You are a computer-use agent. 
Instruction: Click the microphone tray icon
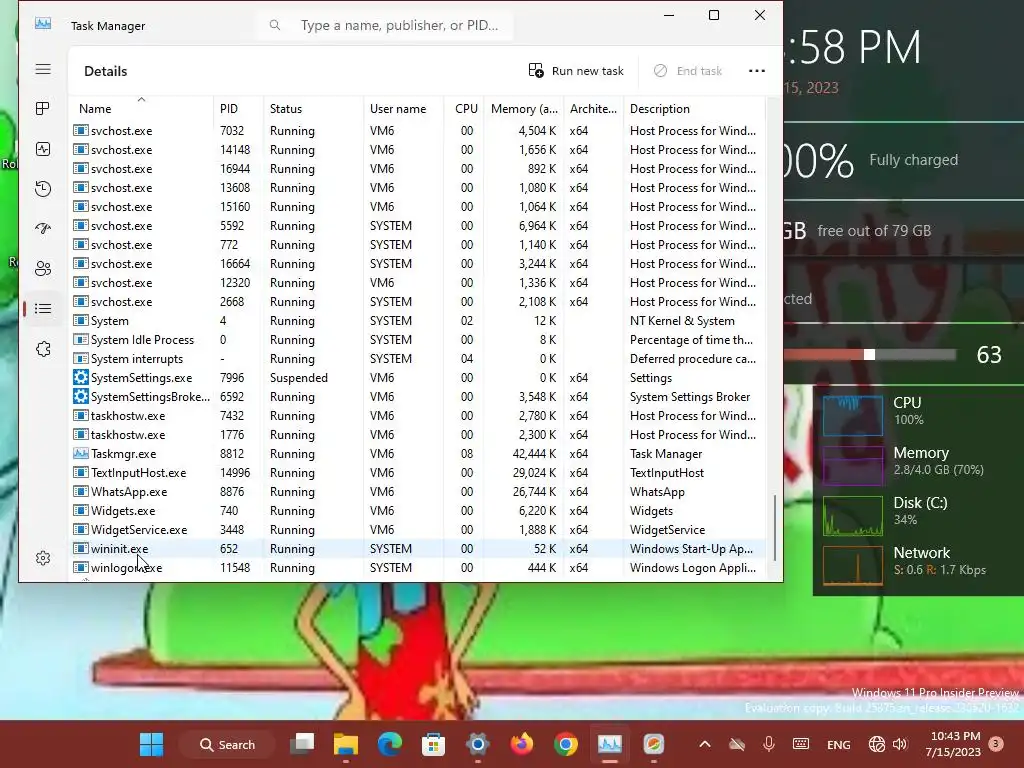(769, 744)
